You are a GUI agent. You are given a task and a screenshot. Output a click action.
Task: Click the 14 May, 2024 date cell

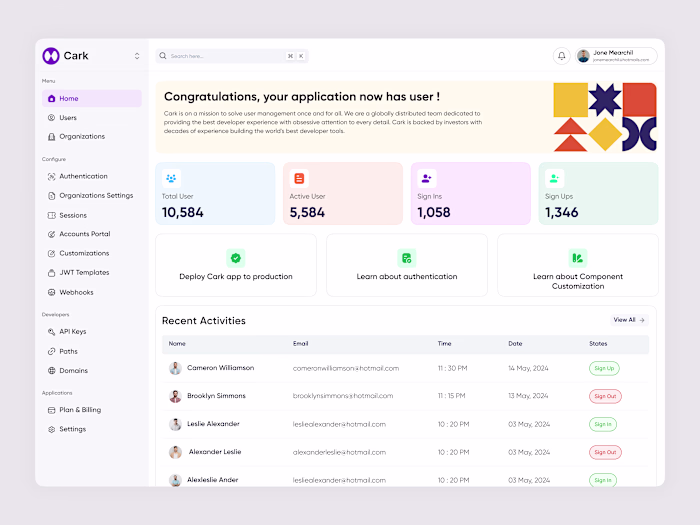click(x=528, y=368)
